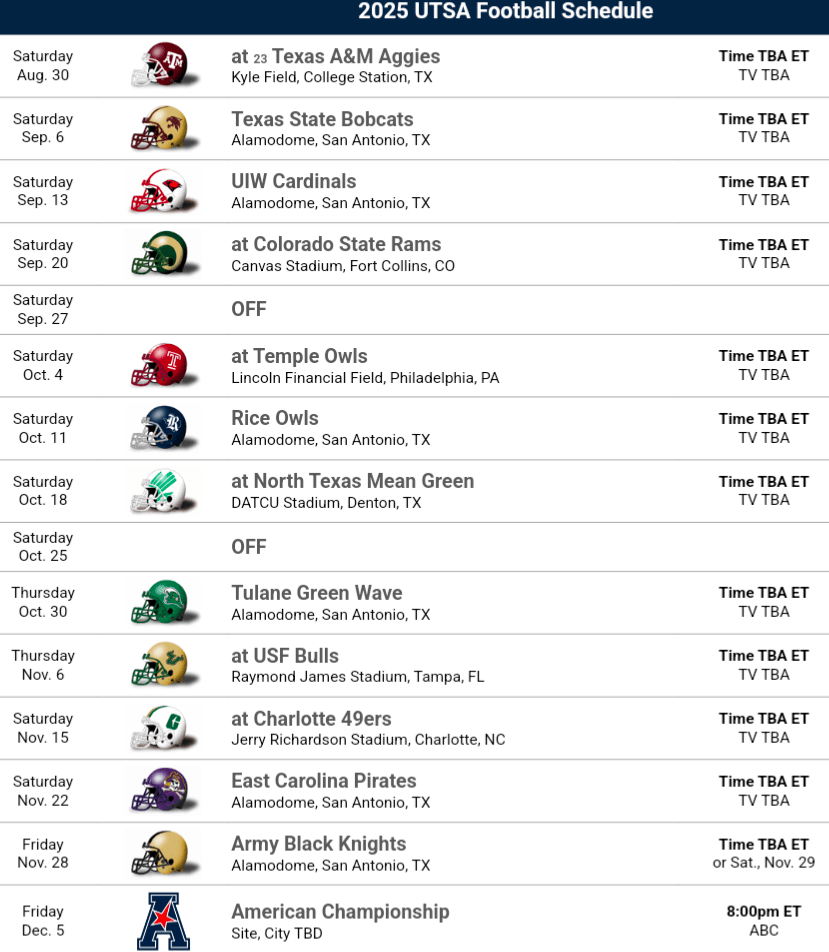Click the USF Bulls helmet icon
This screenshot has width=829, height=952.
(x=159, y=665)
